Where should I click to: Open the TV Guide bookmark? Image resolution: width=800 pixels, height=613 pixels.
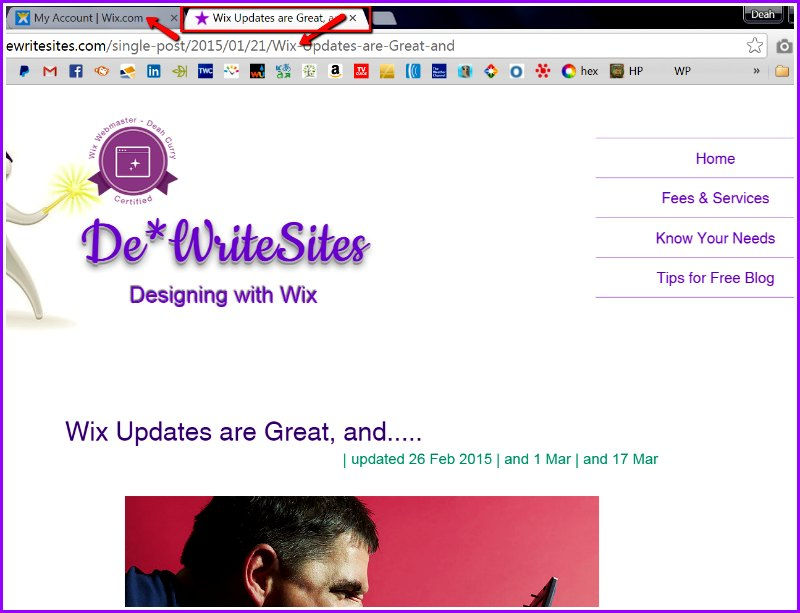pyautogui.click(x=361, y=71)
